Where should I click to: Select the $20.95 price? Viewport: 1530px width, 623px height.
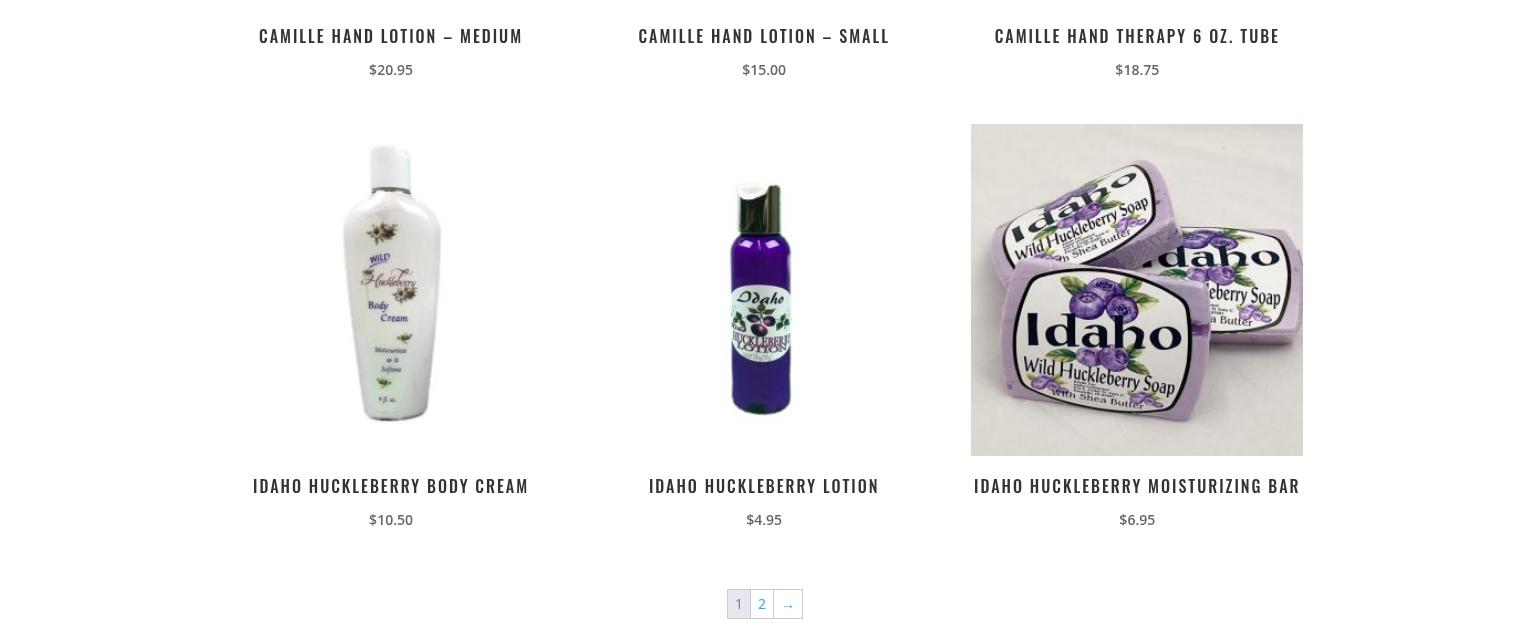[391, 70]
